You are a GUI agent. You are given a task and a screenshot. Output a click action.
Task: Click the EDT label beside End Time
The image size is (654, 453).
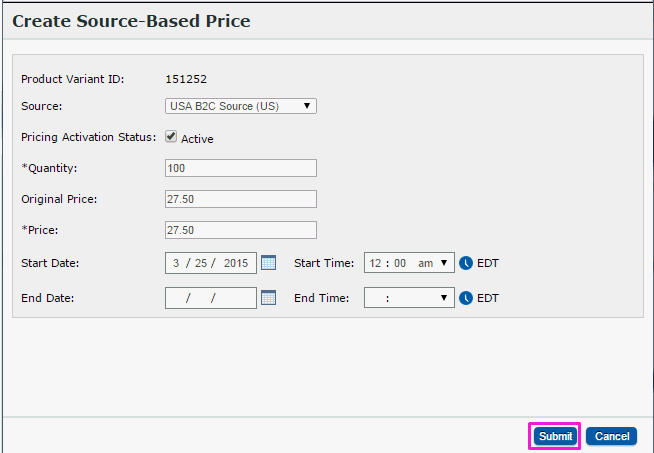(x=488, y=298)
